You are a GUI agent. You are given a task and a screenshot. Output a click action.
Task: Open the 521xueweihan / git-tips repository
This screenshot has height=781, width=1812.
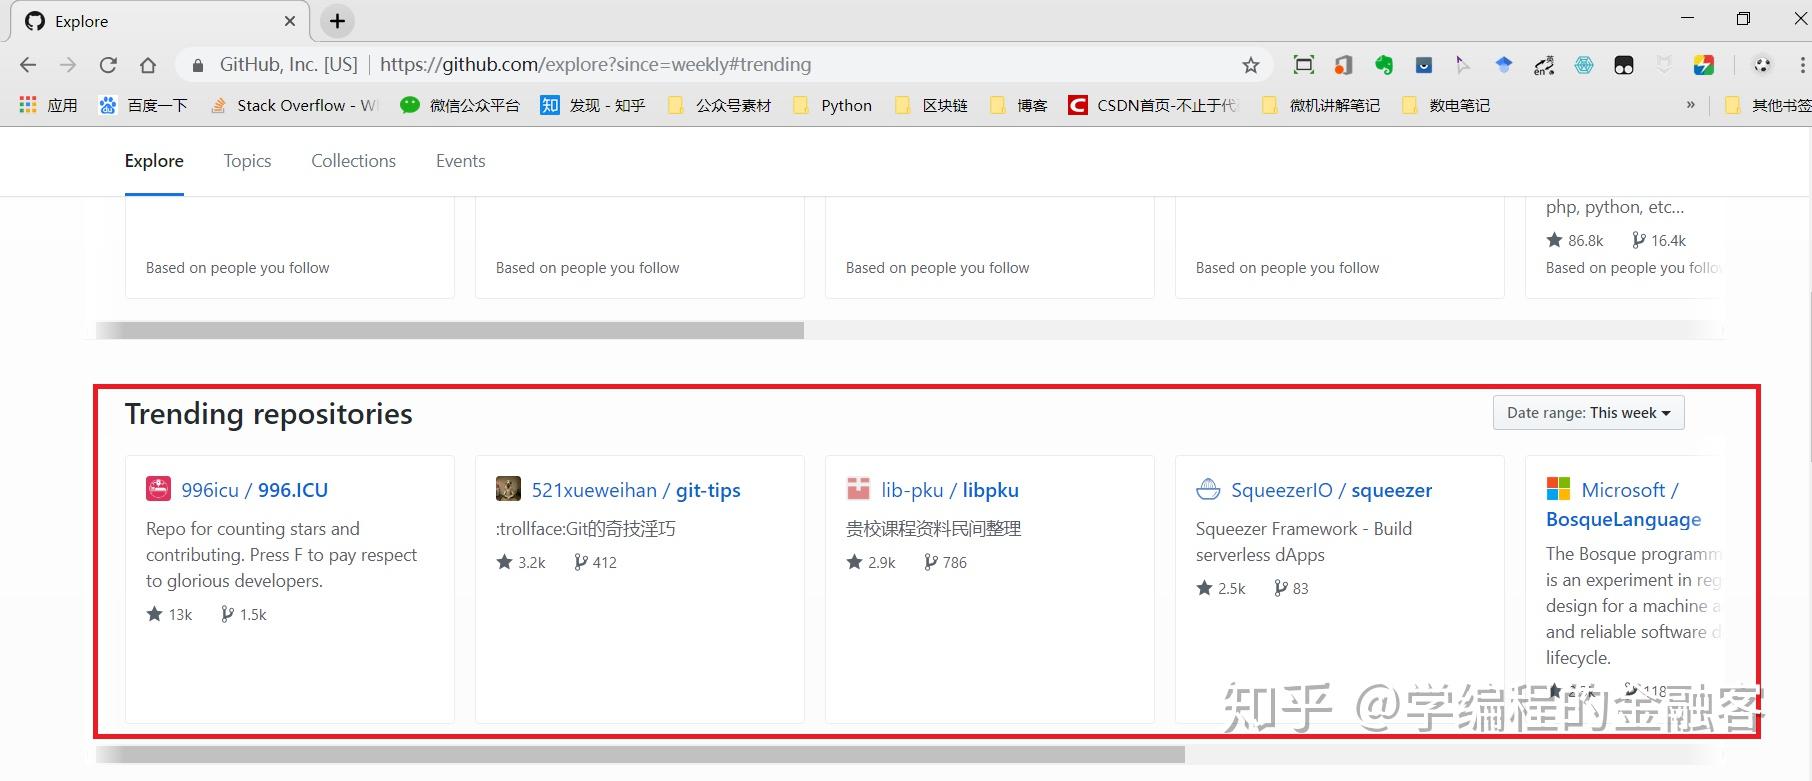pos(636,490)
